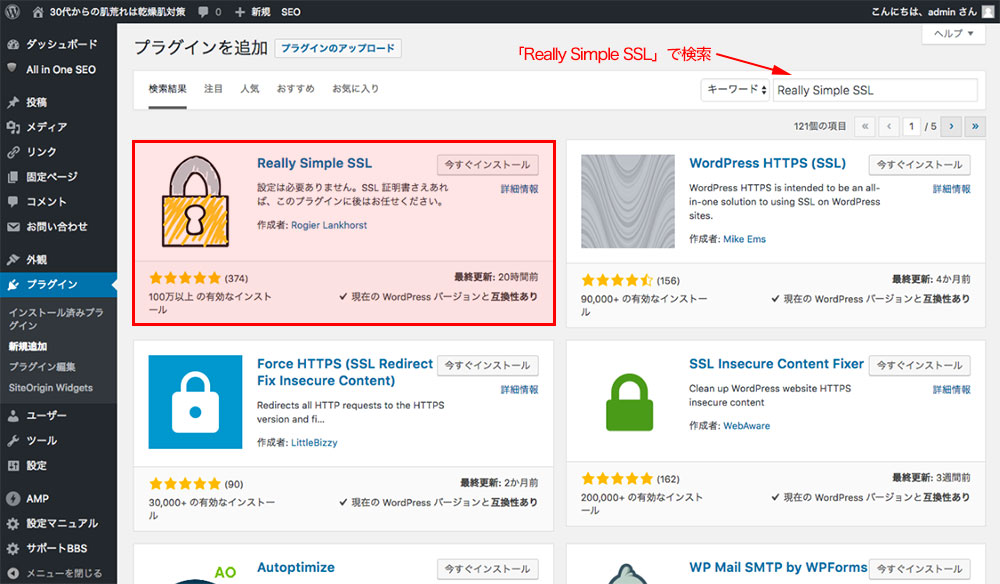Open Force HTTPS blue lock thumbnail
Viewport: 1000px width, 584px height.
tap(195, 402)
